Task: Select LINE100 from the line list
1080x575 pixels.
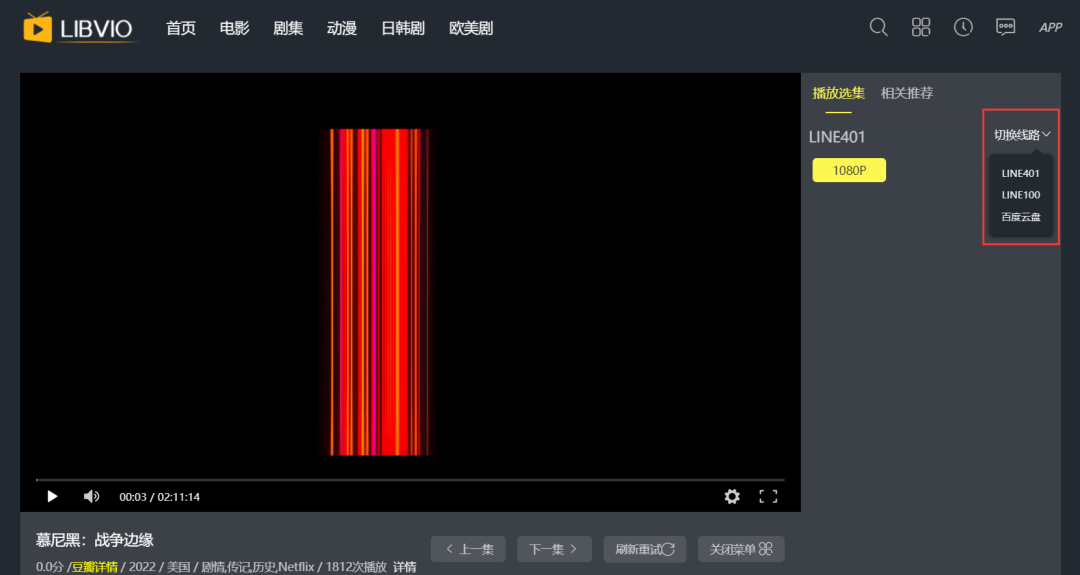Action: pyautogui.click(x=1021, y=195)
